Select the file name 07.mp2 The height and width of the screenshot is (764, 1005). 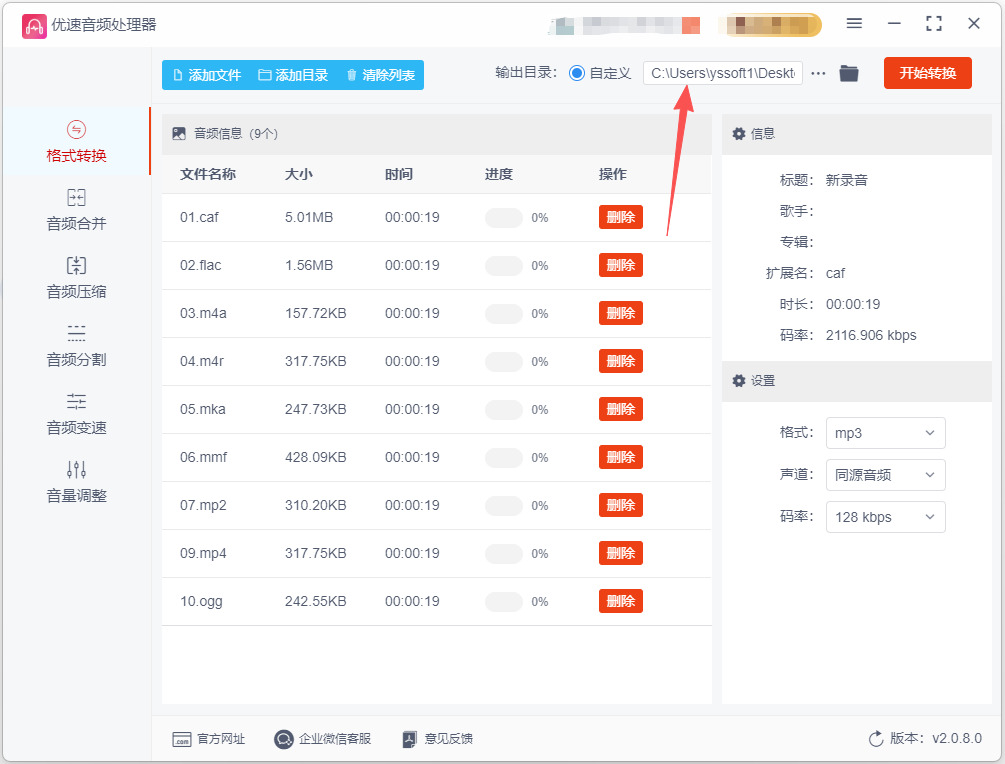tap(203, 505)
